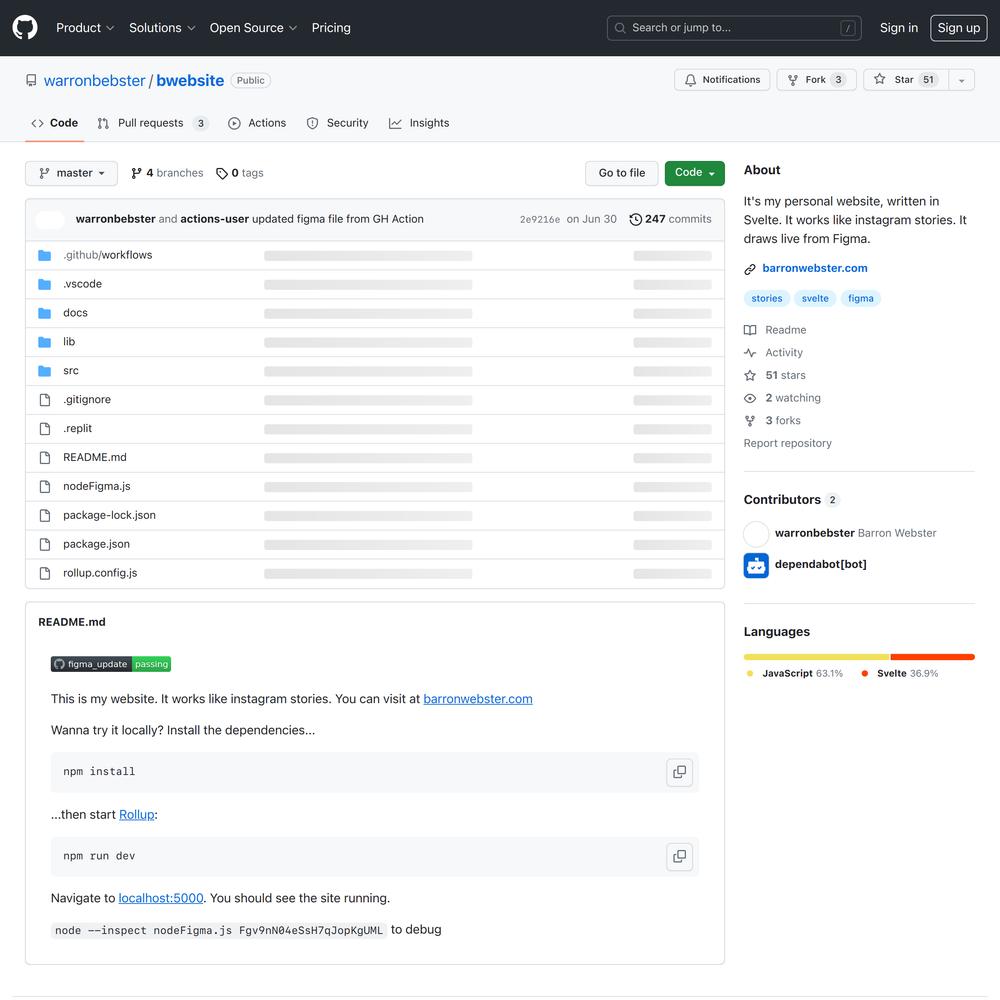Viewport: 1000px width, 1000px height.
Task: Open the Actions tab
Action: 257,123
